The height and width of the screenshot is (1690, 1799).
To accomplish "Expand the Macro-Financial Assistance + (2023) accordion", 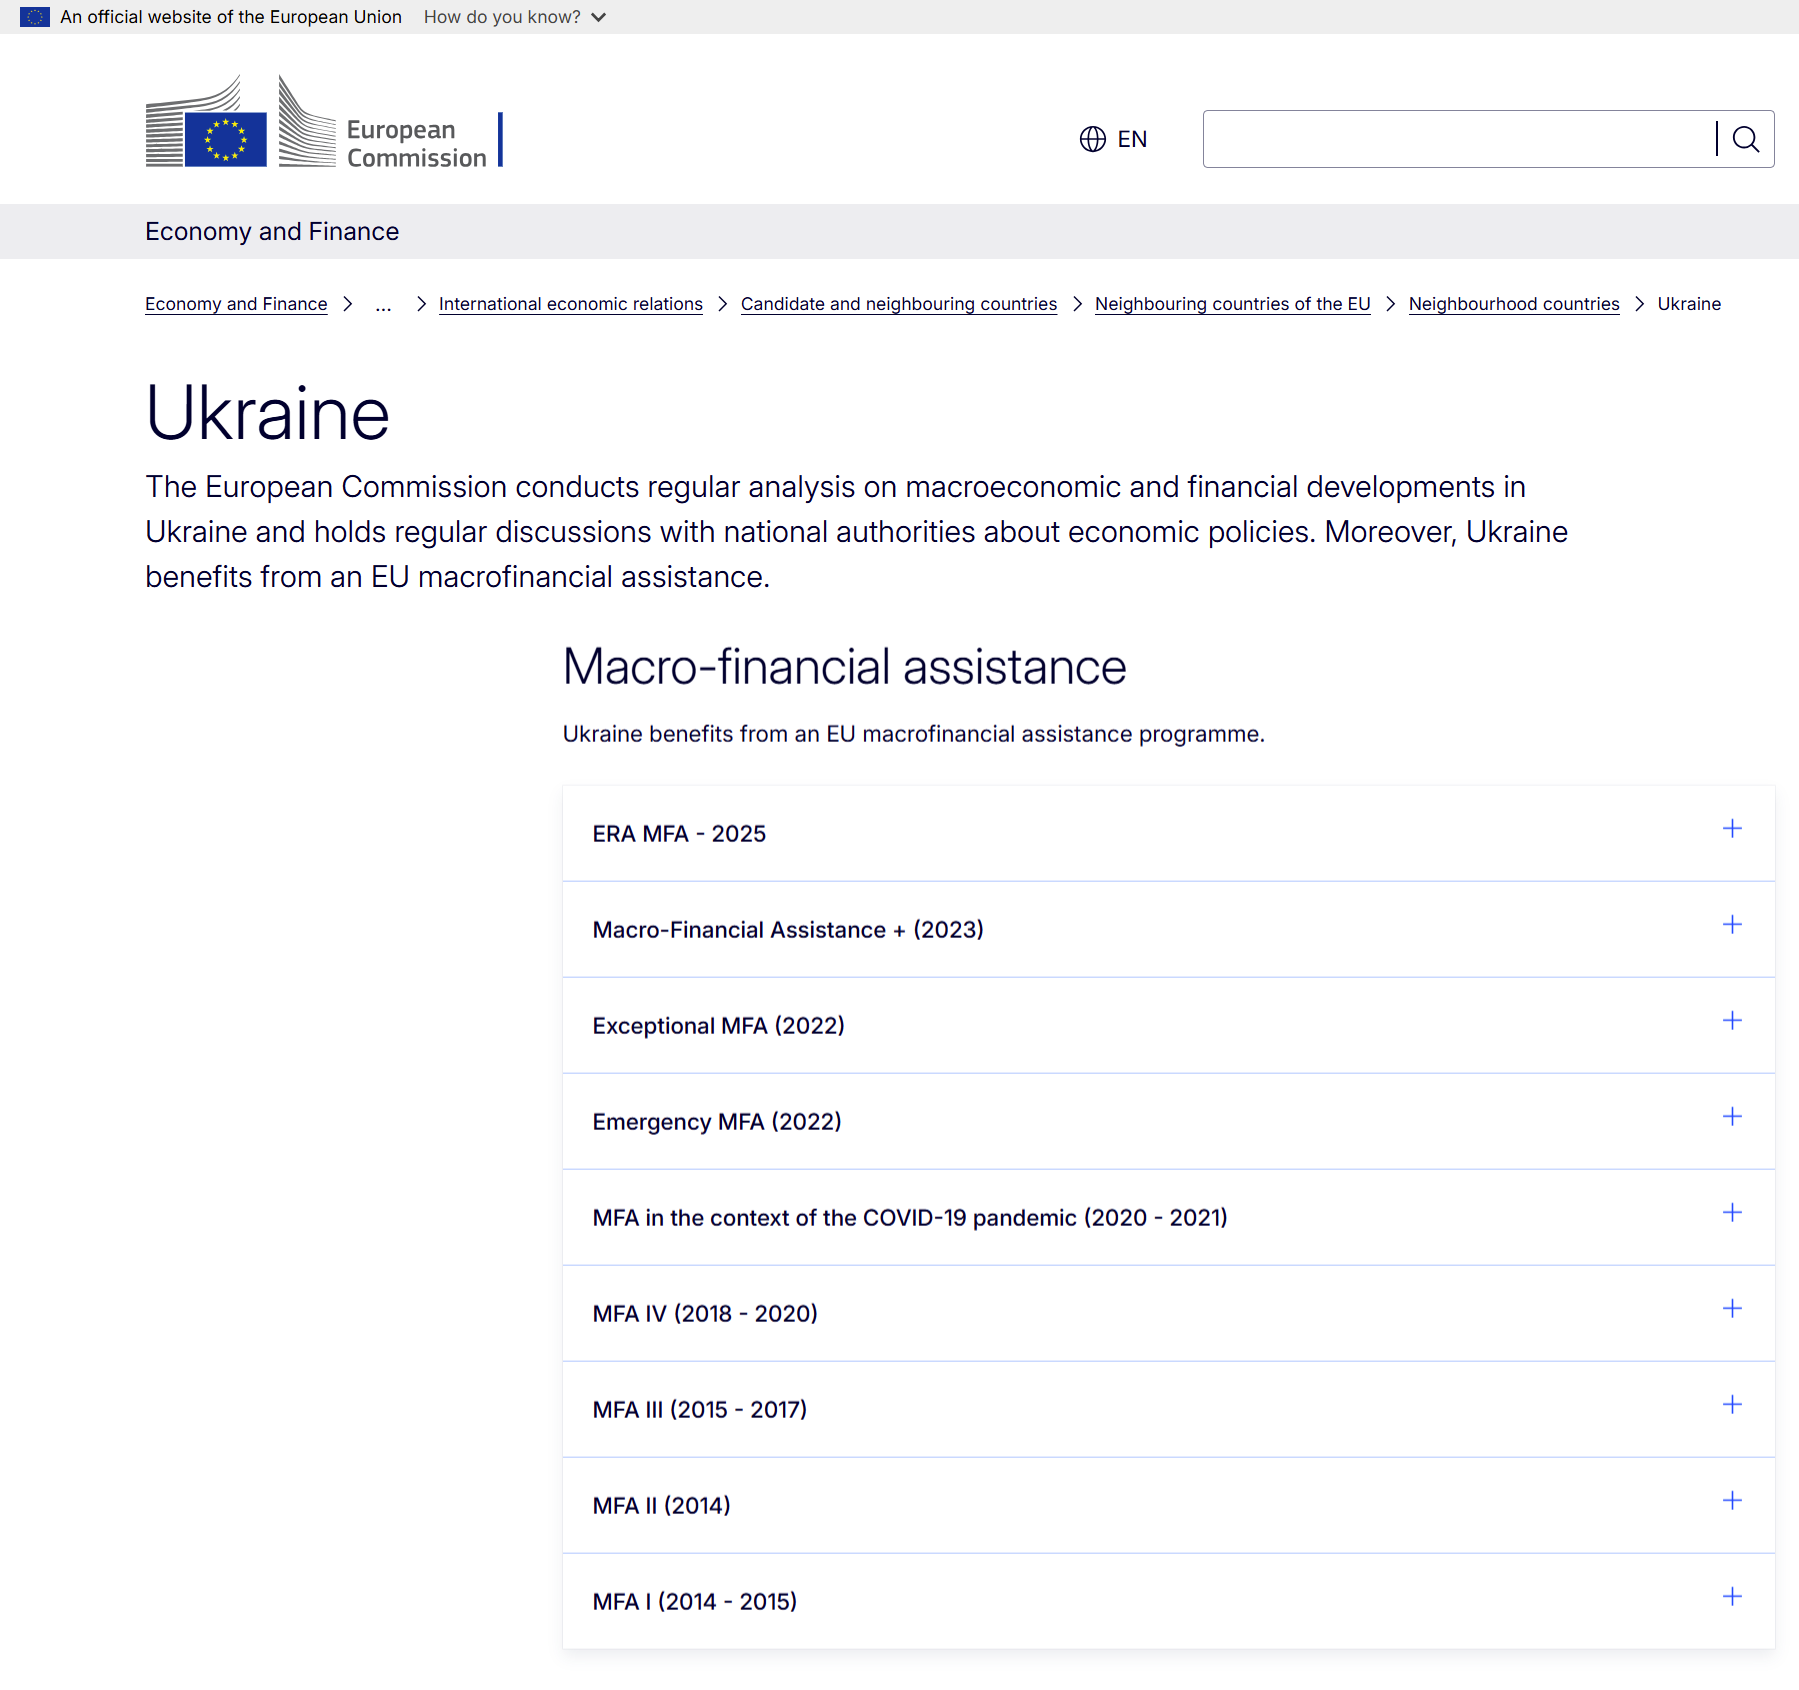I will coord(1732,925).
